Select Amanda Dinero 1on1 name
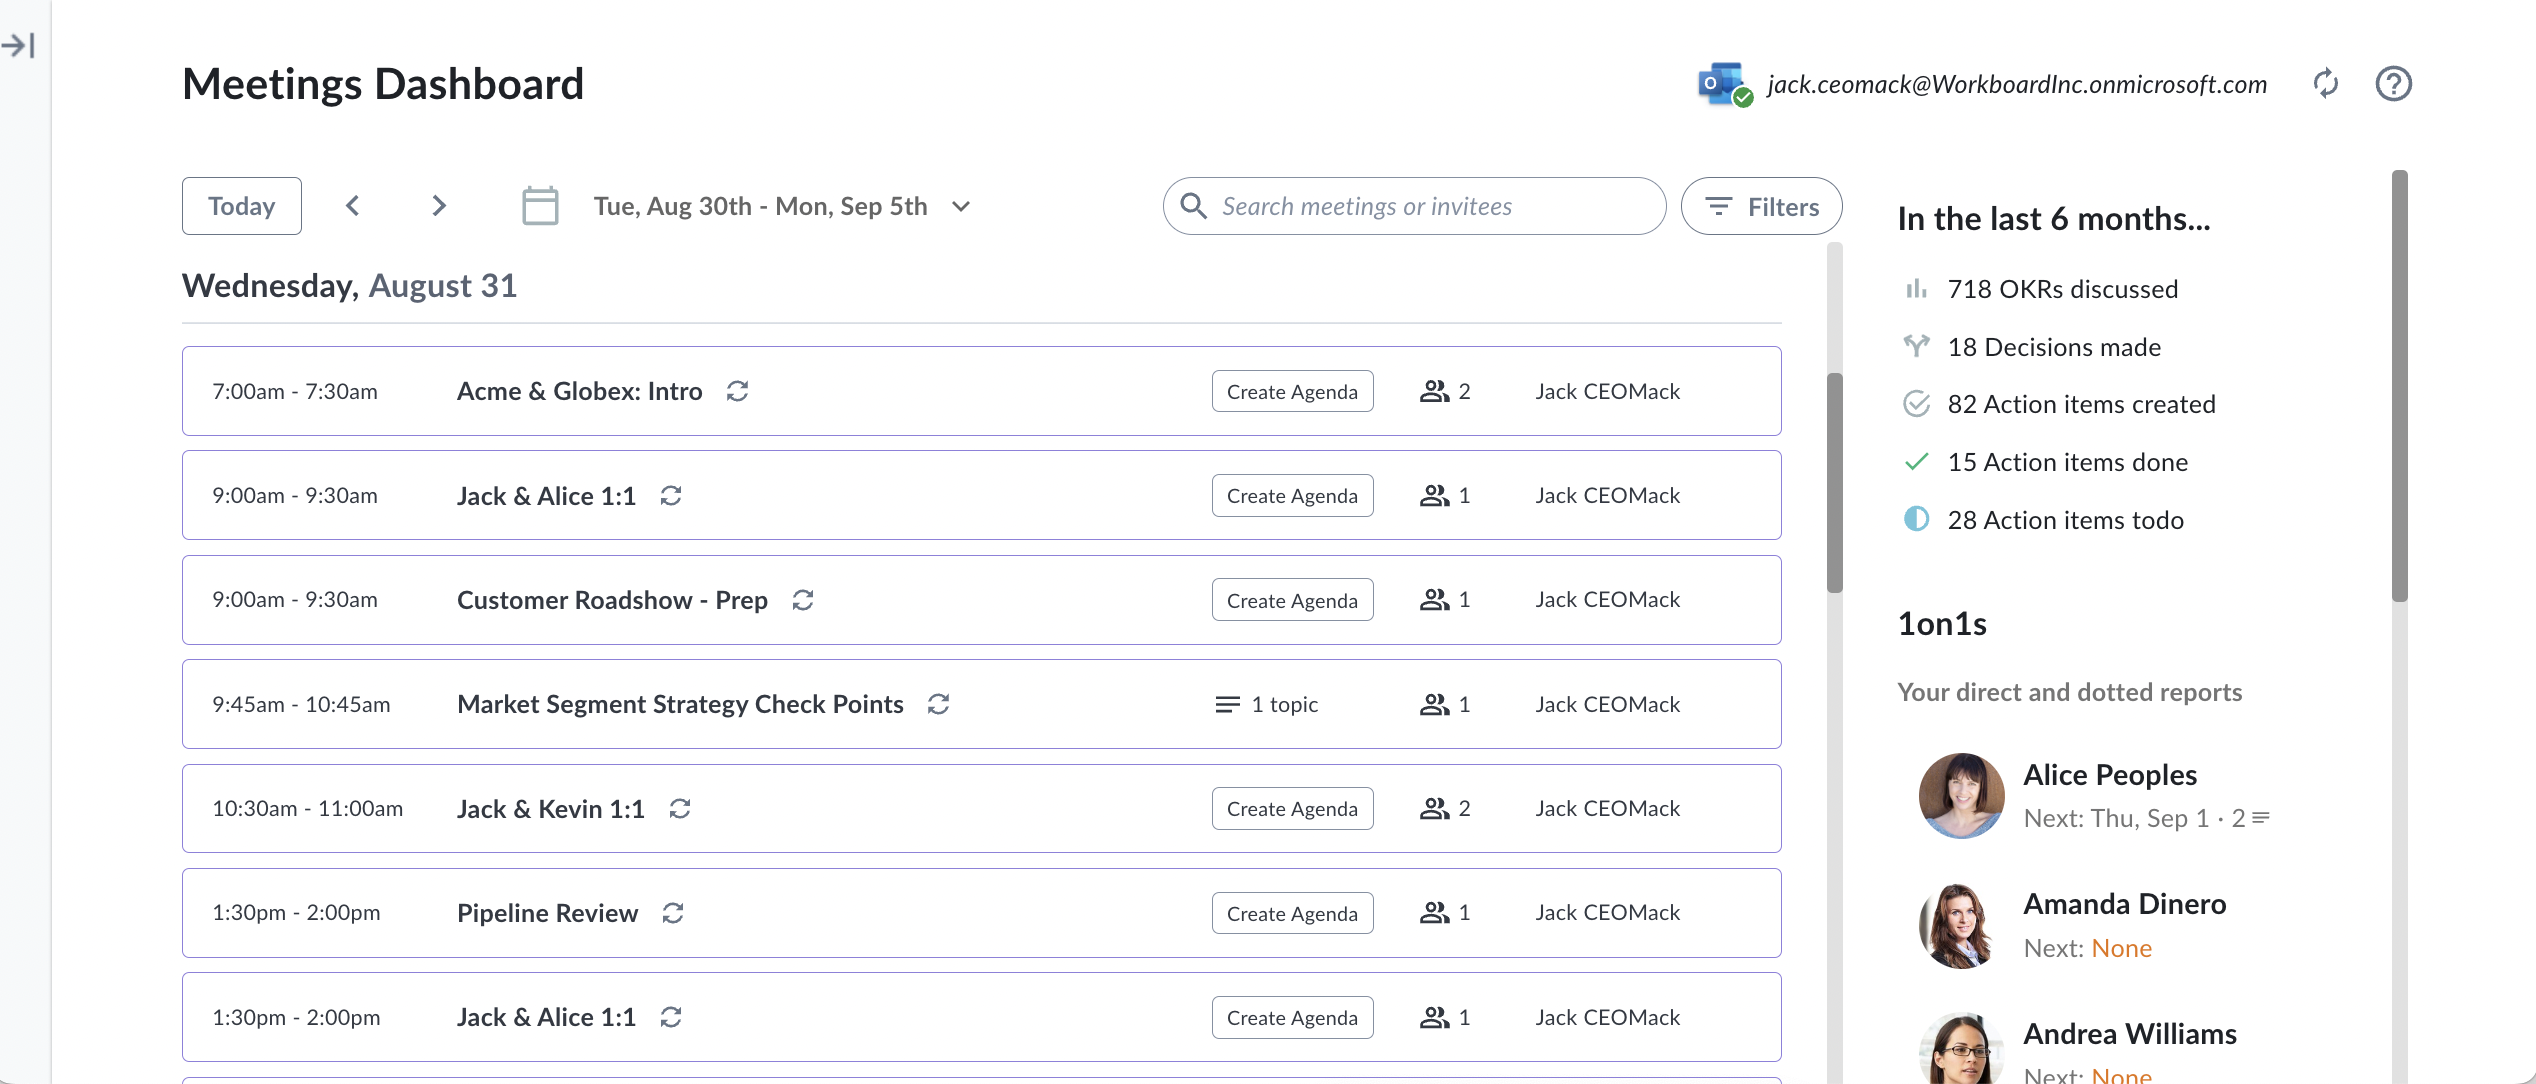 point(2125,904)
